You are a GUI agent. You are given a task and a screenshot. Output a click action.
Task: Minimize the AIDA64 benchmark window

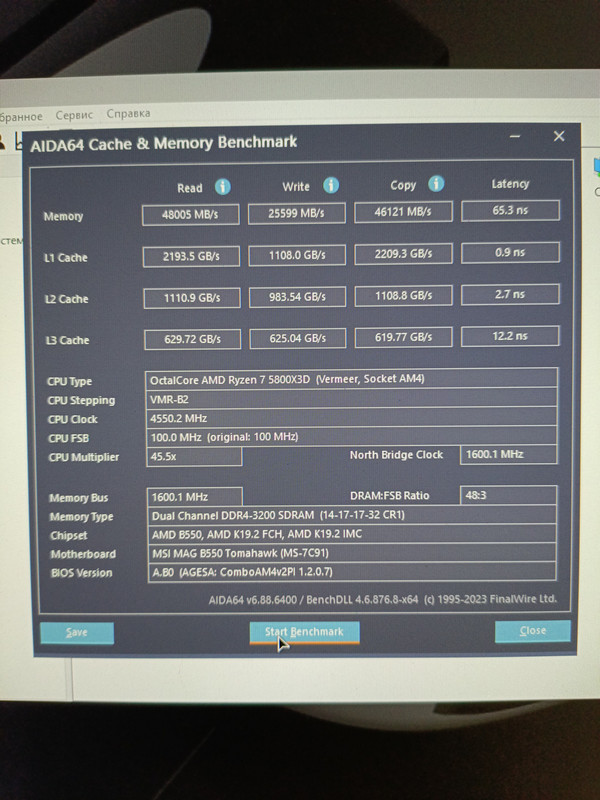click(x=515, y=137)
